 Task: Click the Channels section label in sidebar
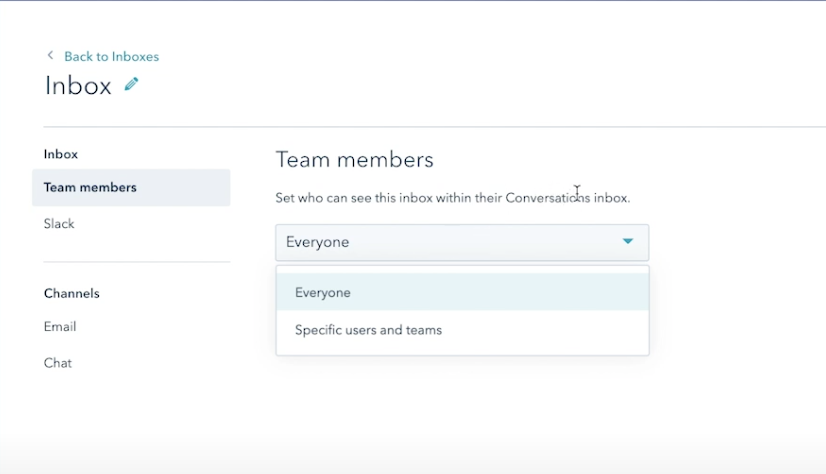[x=71, y=293]
